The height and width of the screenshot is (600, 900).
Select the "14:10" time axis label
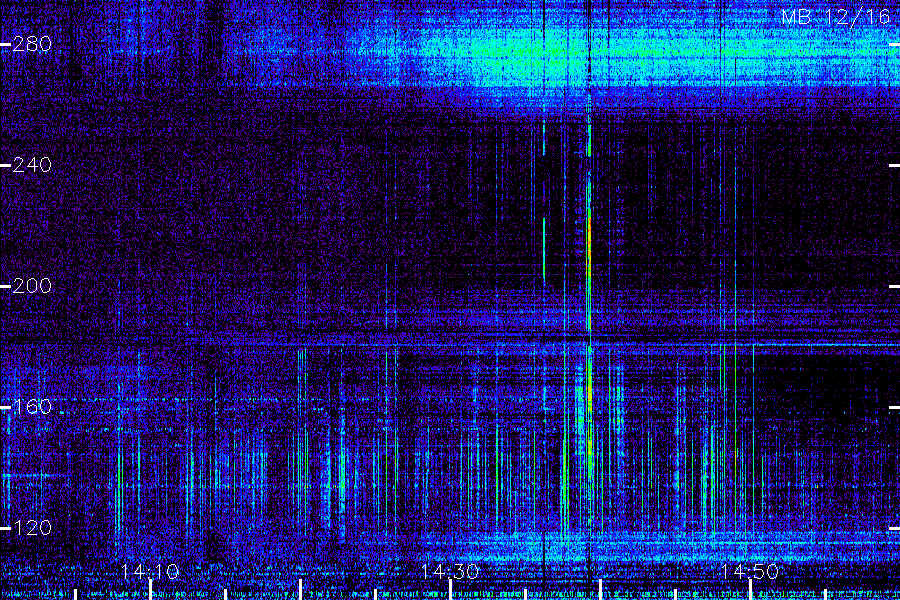click(x=150, y=571)
